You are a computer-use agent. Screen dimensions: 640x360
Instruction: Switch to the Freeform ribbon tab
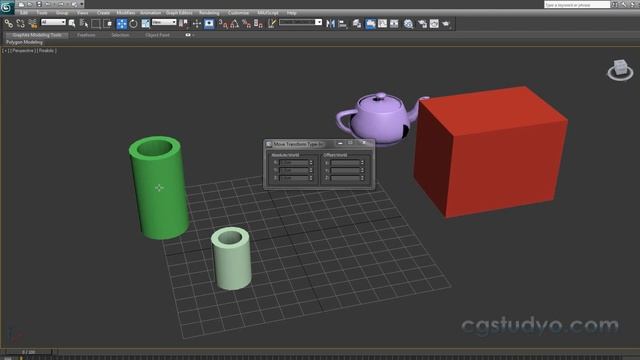click(86, 35)
